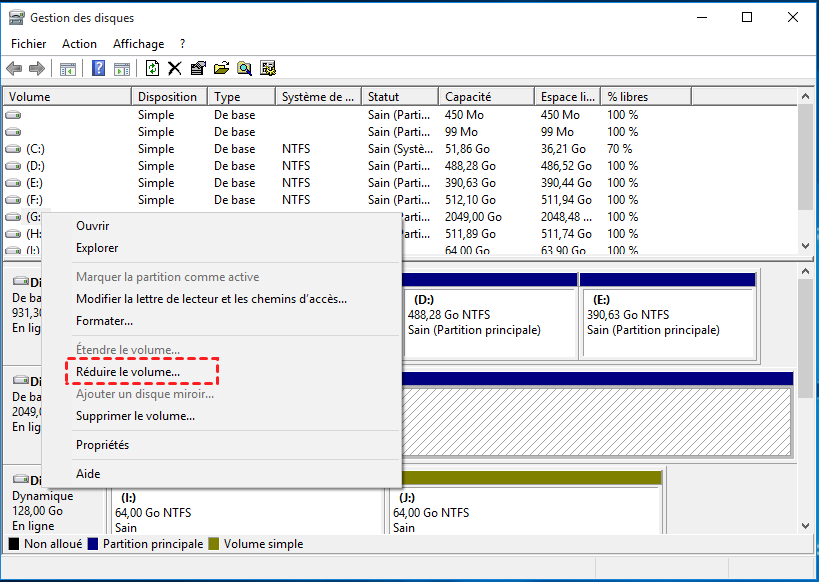
Task: Click the open folder toolbar icon
Action: pyautogui.click(x=221, y=68)
